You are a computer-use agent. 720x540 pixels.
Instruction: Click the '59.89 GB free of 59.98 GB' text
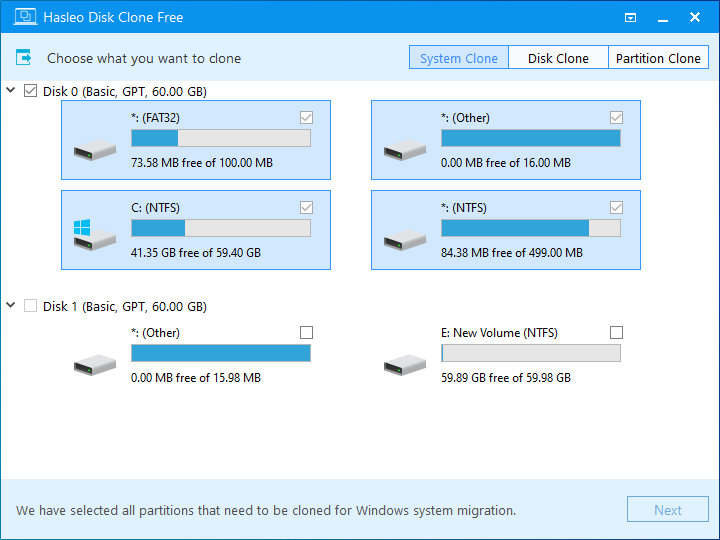[x=506, y=377]
